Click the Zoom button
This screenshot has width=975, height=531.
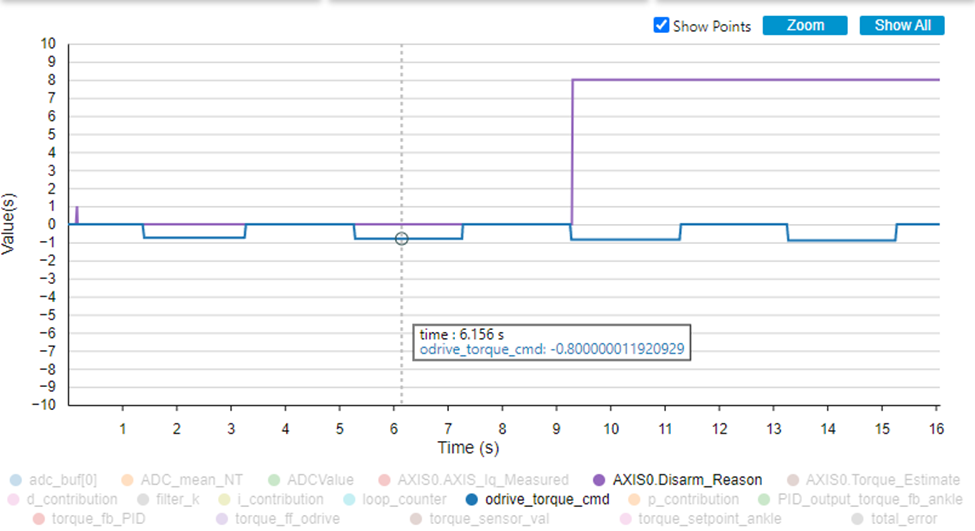click(804, 26)
